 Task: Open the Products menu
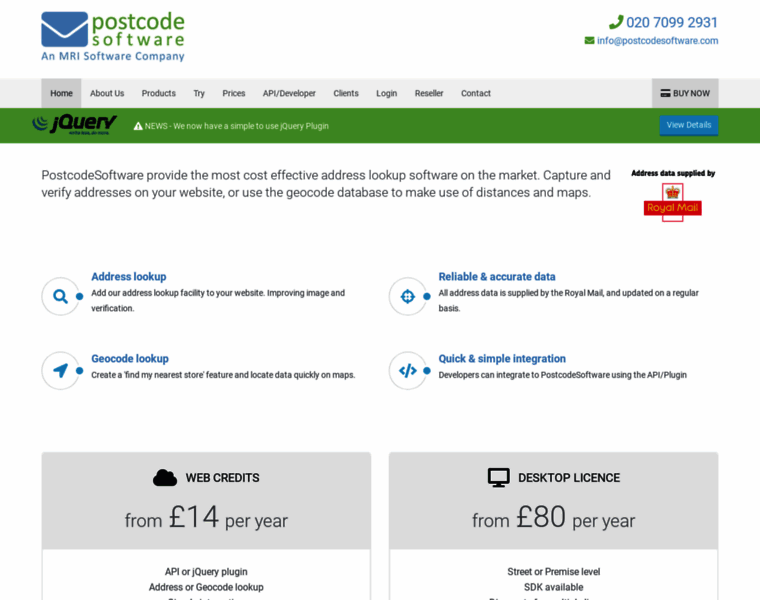158,93
